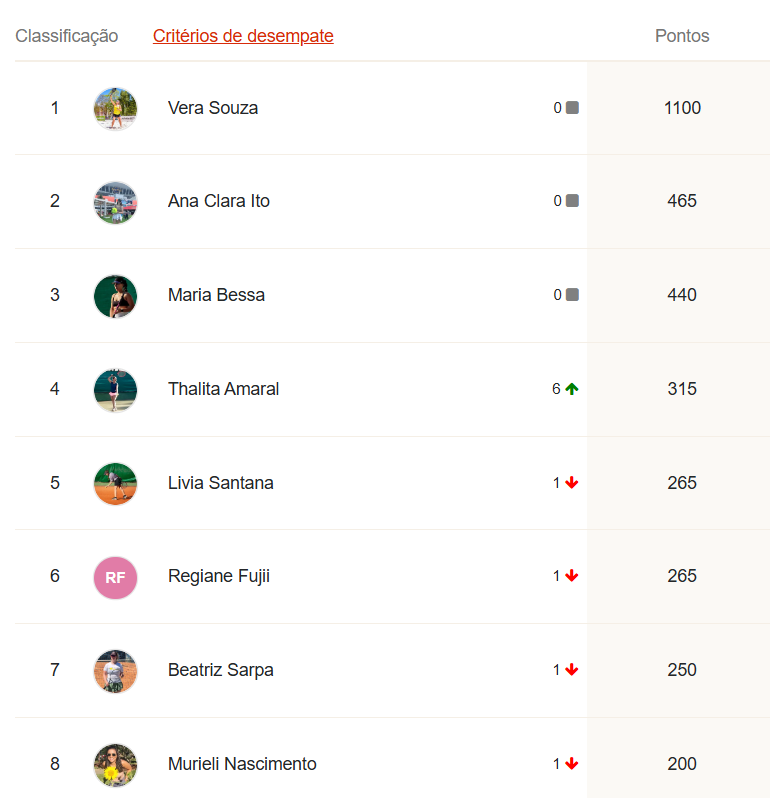Click the red down arrow beside Livia Santana

(x=572, y=483)
